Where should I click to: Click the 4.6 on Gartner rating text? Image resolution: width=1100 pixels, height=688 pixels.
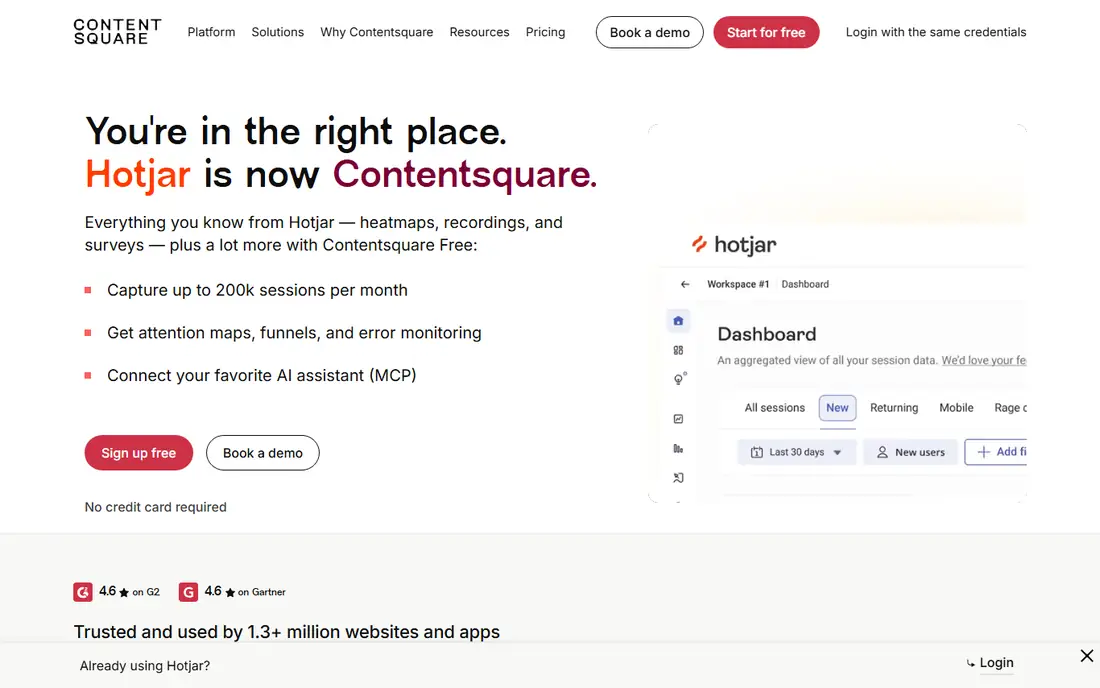tap(245, 592)
